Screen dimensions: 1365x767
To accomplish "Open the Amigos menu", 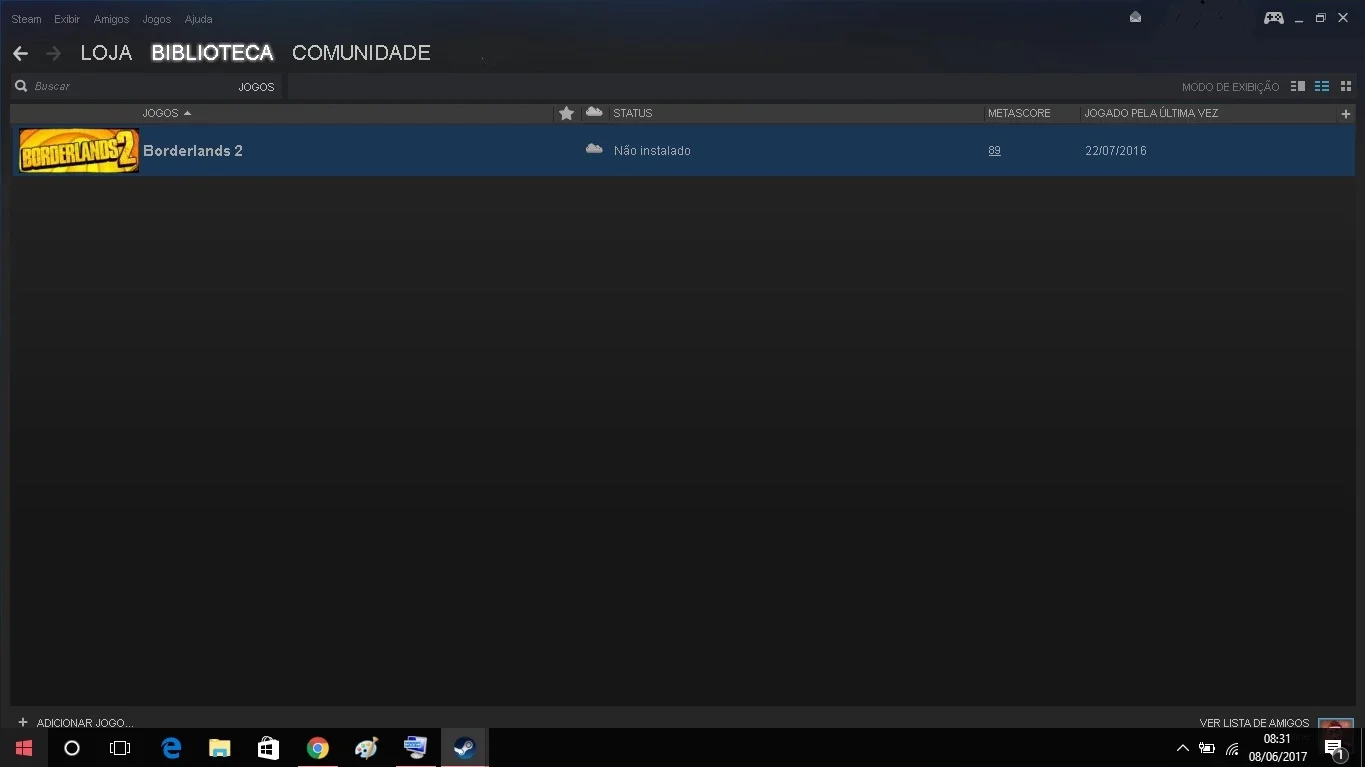I will pyautogui.click(x=111, y=19).
